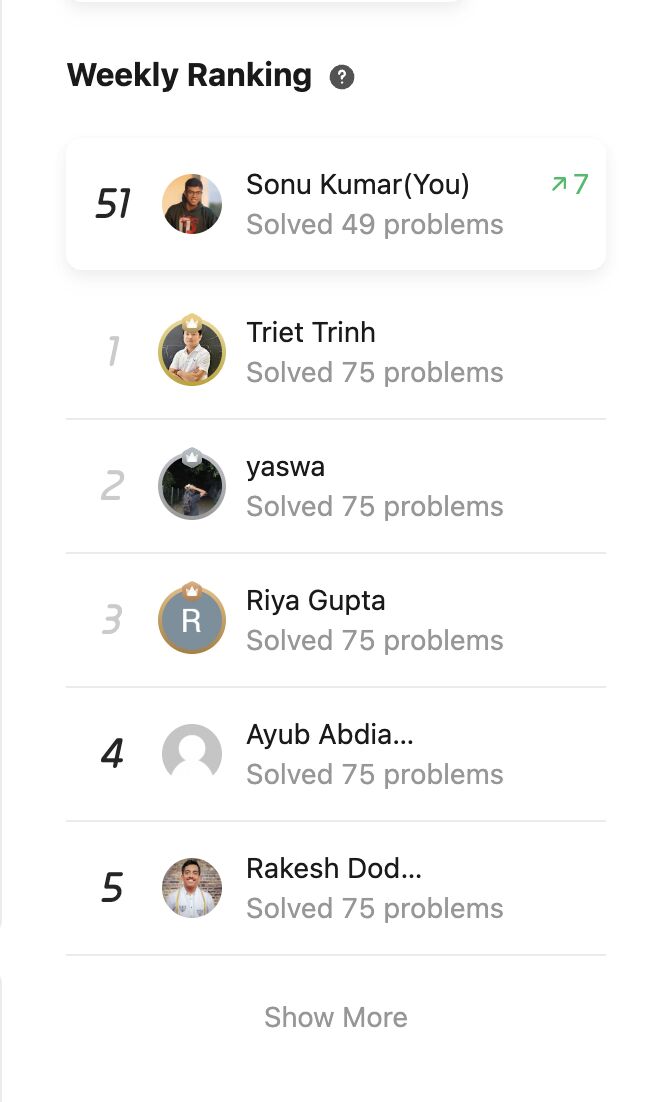Open Riya Gupta's R letter avatar
The width and height of the screenshot is (666, 1102).
(192, 618)
